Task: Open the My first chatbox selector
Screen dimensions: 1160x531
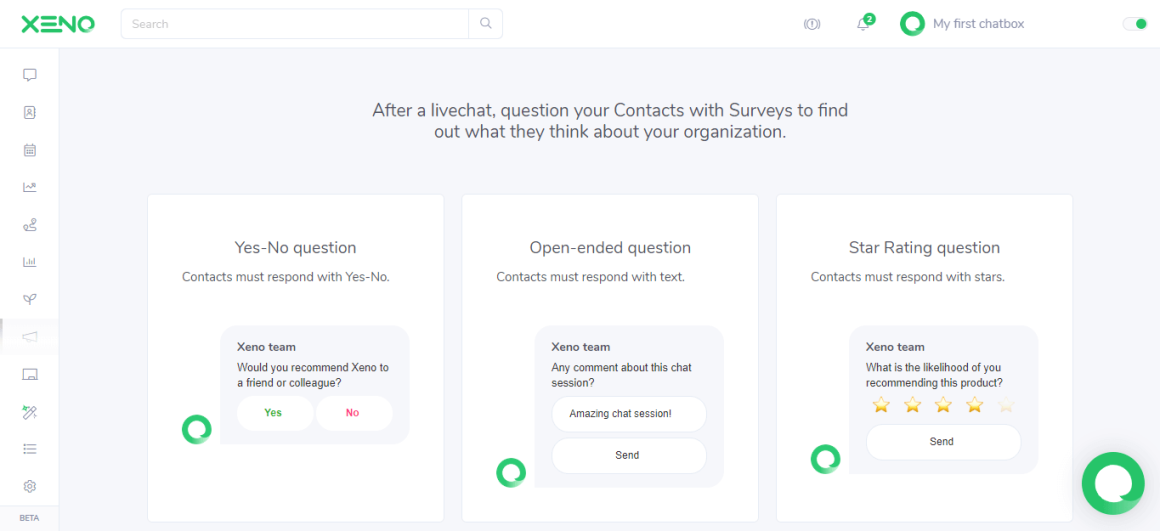Action: pyautogui.click(x=963, y=24)
